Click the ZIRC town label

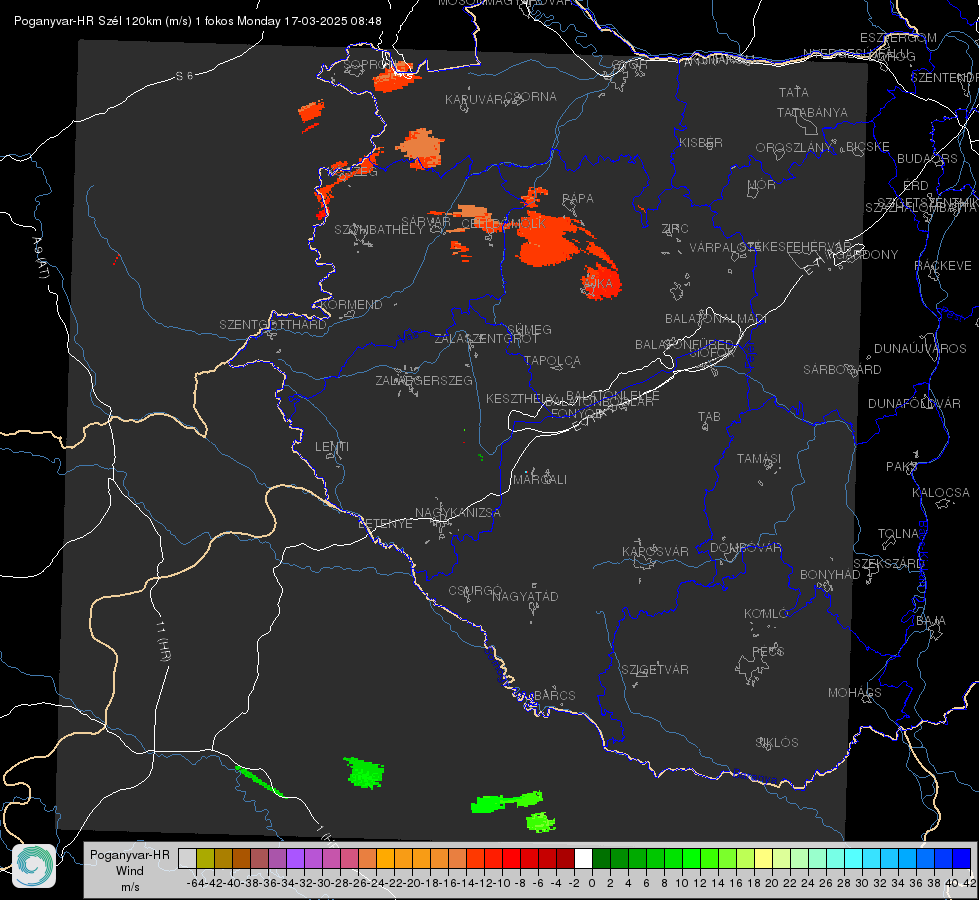[x=675, y=229]
